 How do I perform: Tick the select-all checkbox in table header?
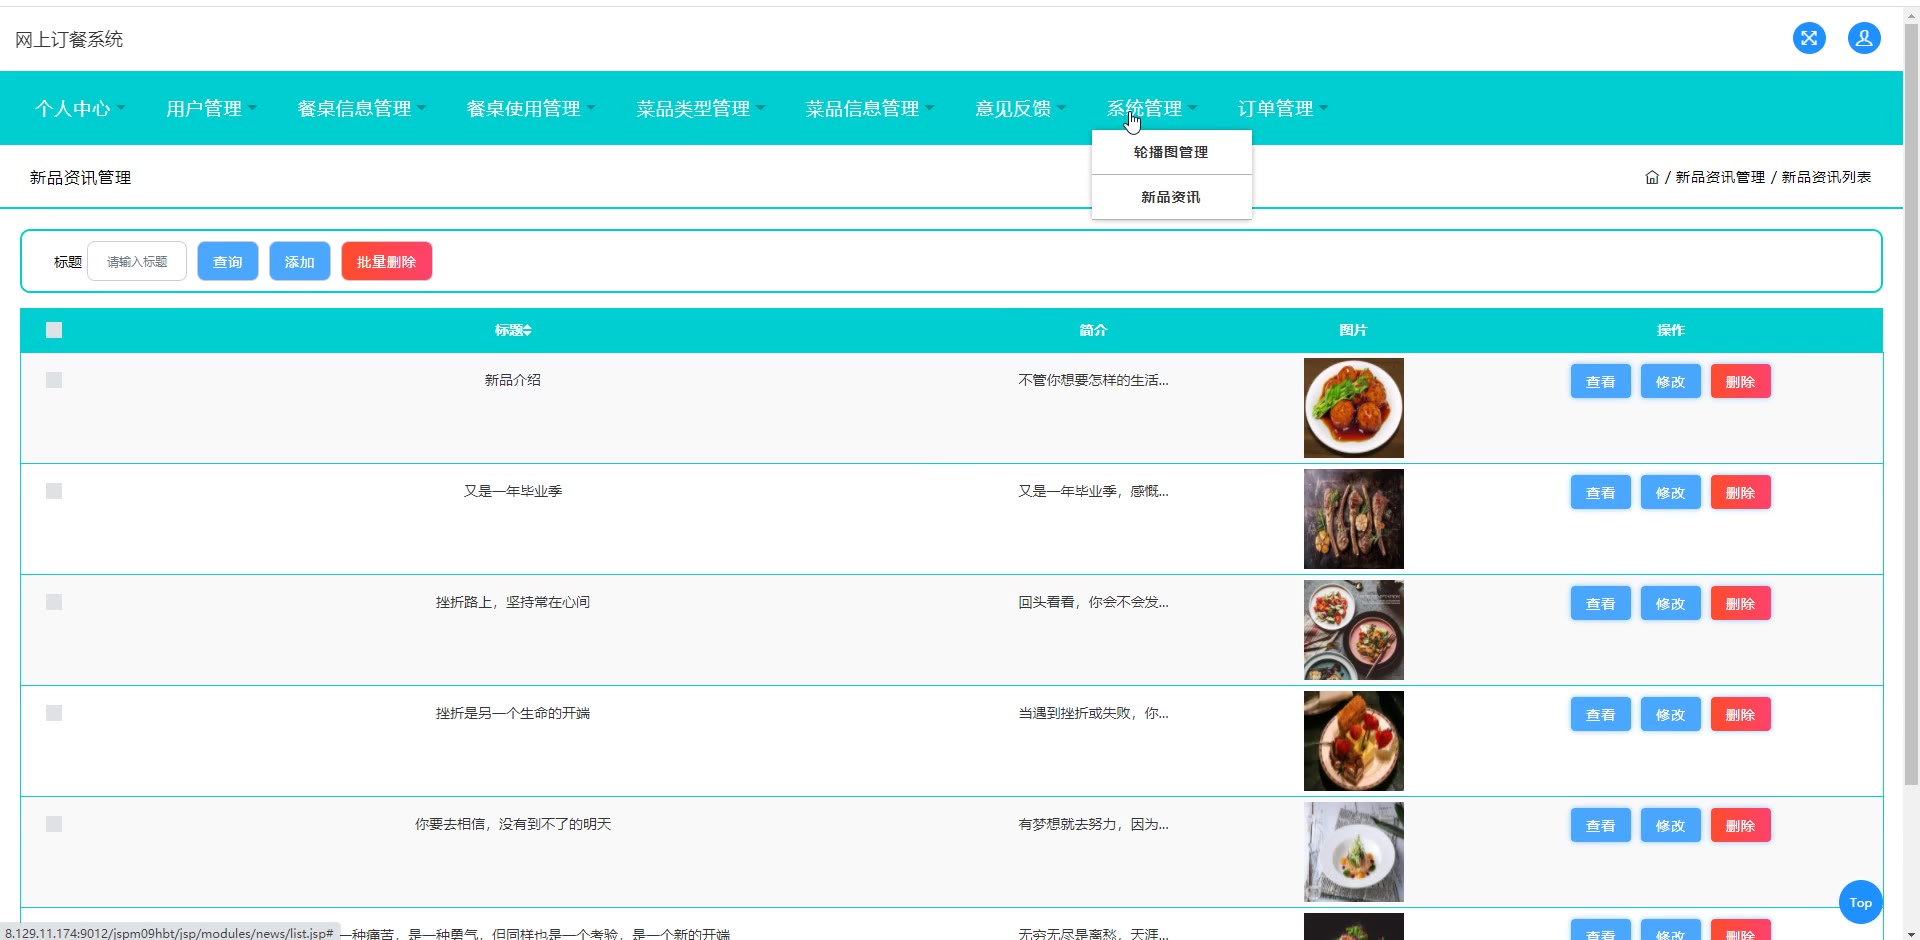pyautogui.click(x=54, y=330)
